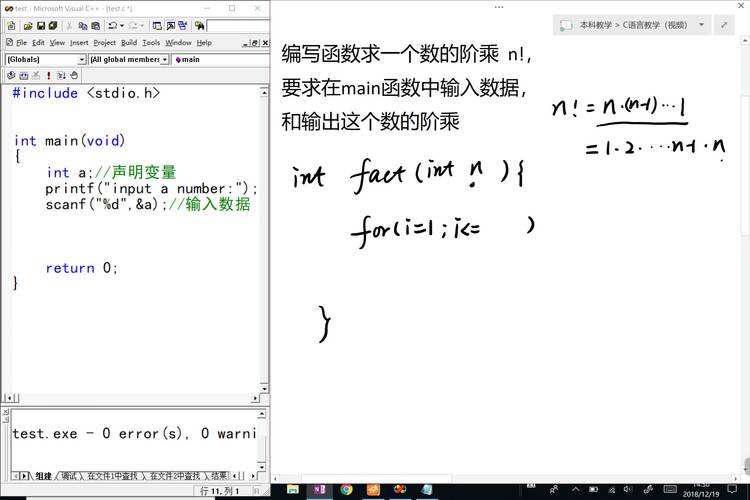Open the Help menu
Screen dimensions: 750x500
coord(204,43)
